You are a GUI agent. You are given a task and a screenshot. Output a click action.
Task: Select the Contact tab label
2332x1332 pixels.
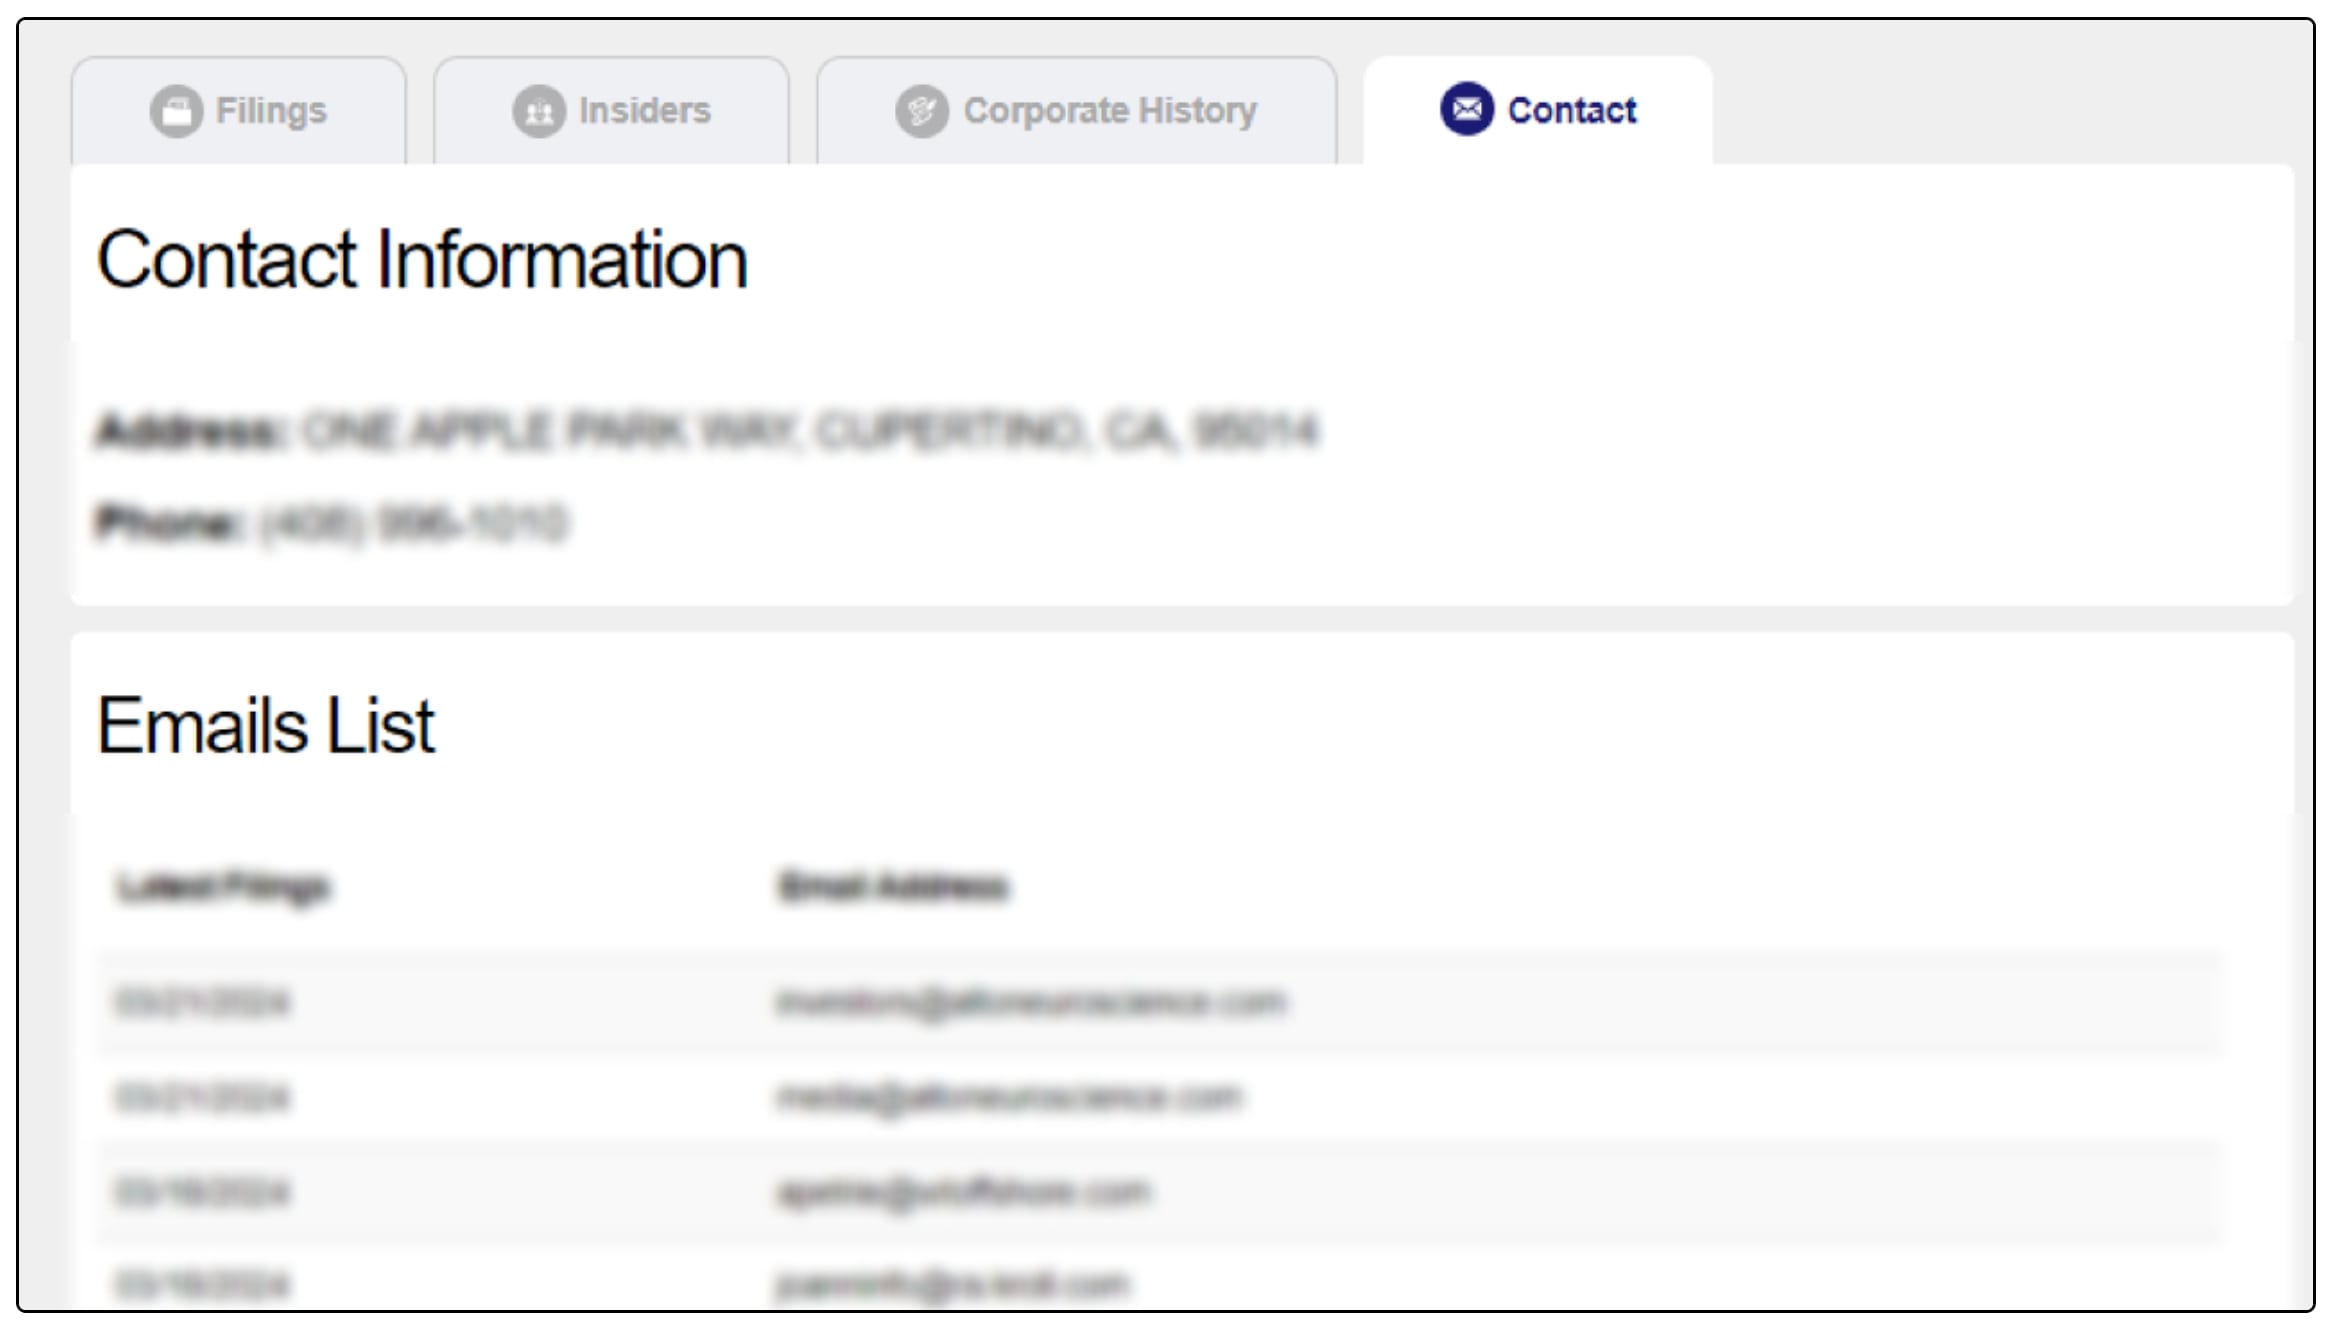point(1571,111)
